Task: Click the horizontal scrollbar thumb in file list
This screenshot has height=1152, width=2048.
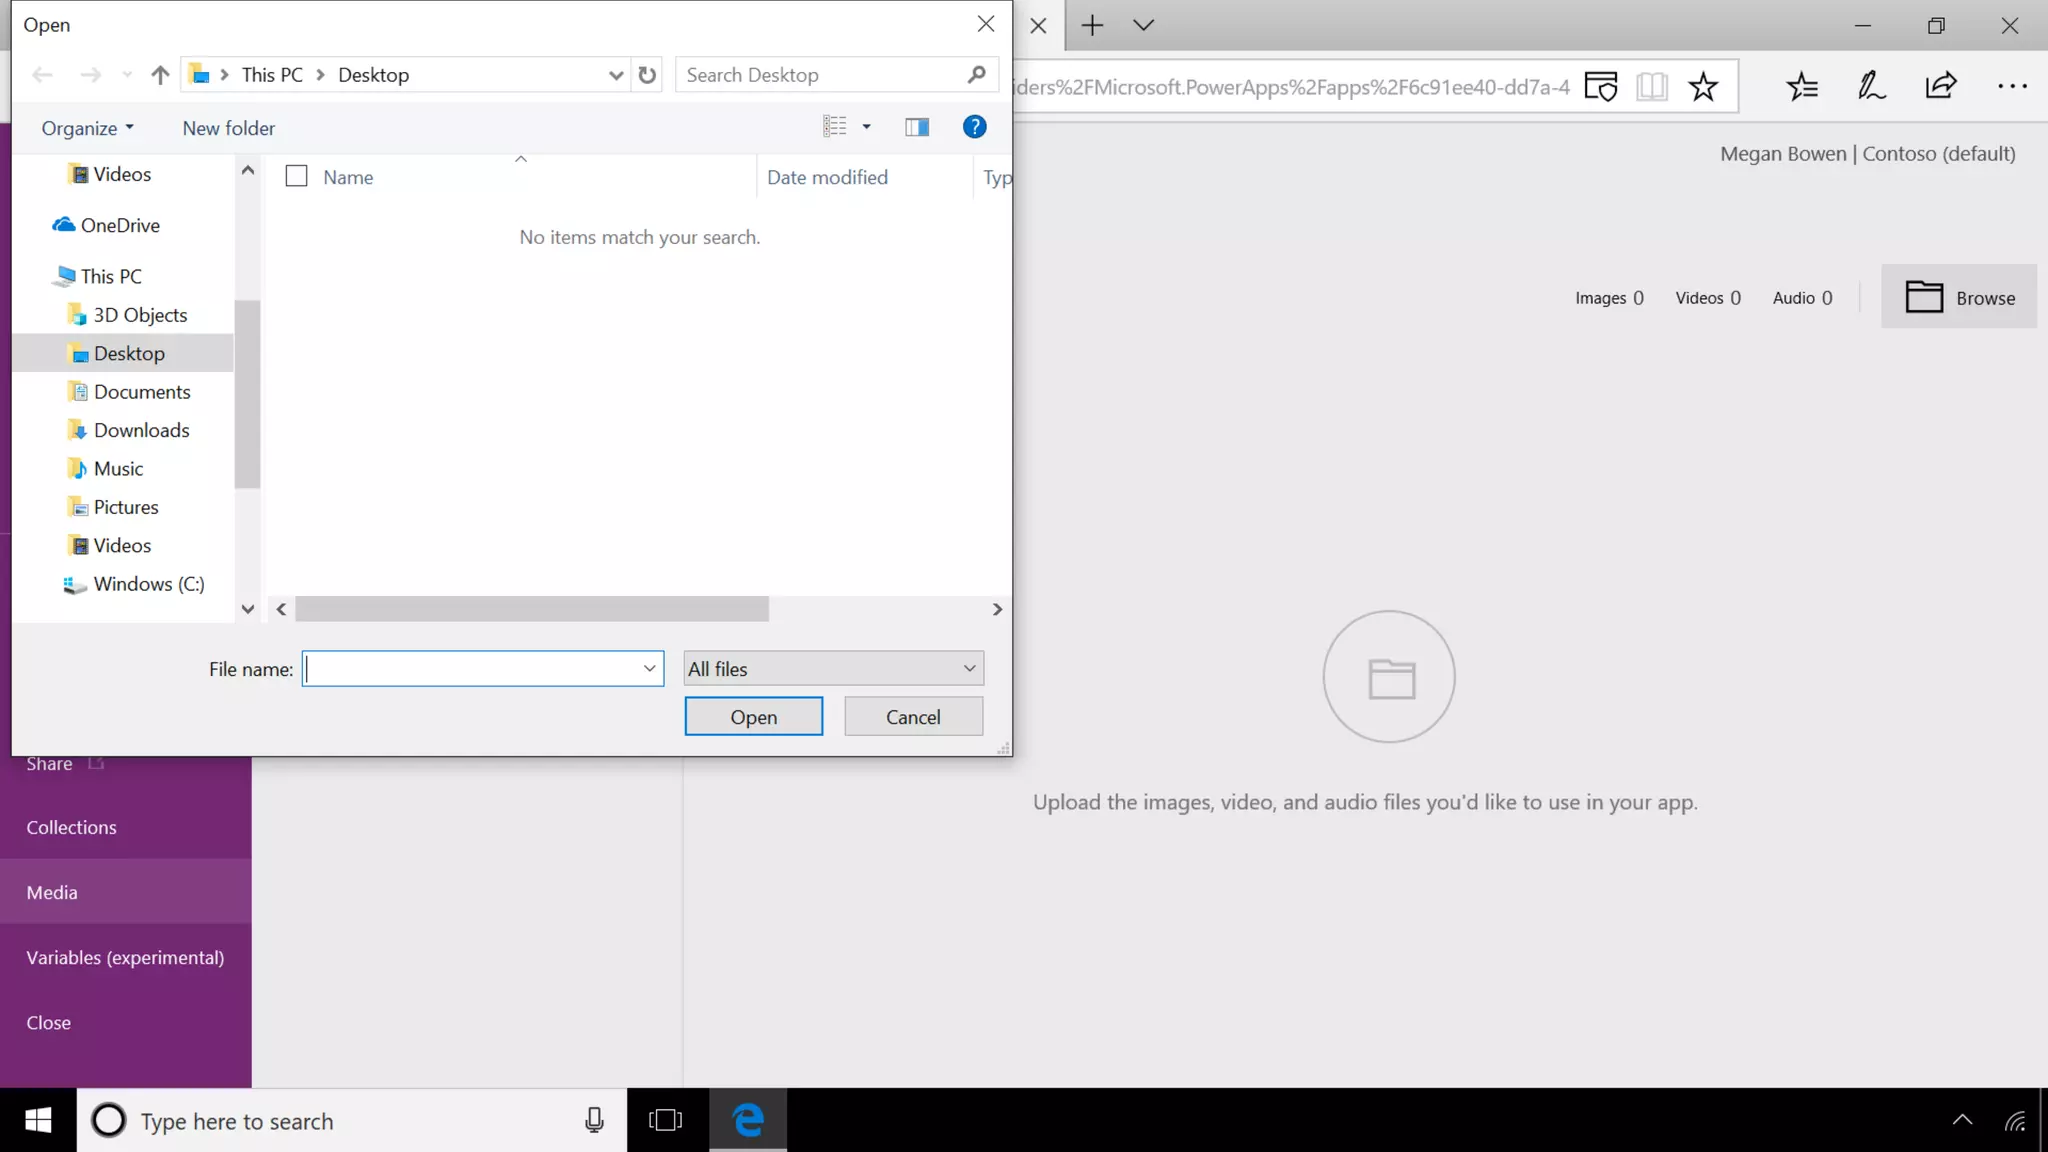Action: point(532,609)
